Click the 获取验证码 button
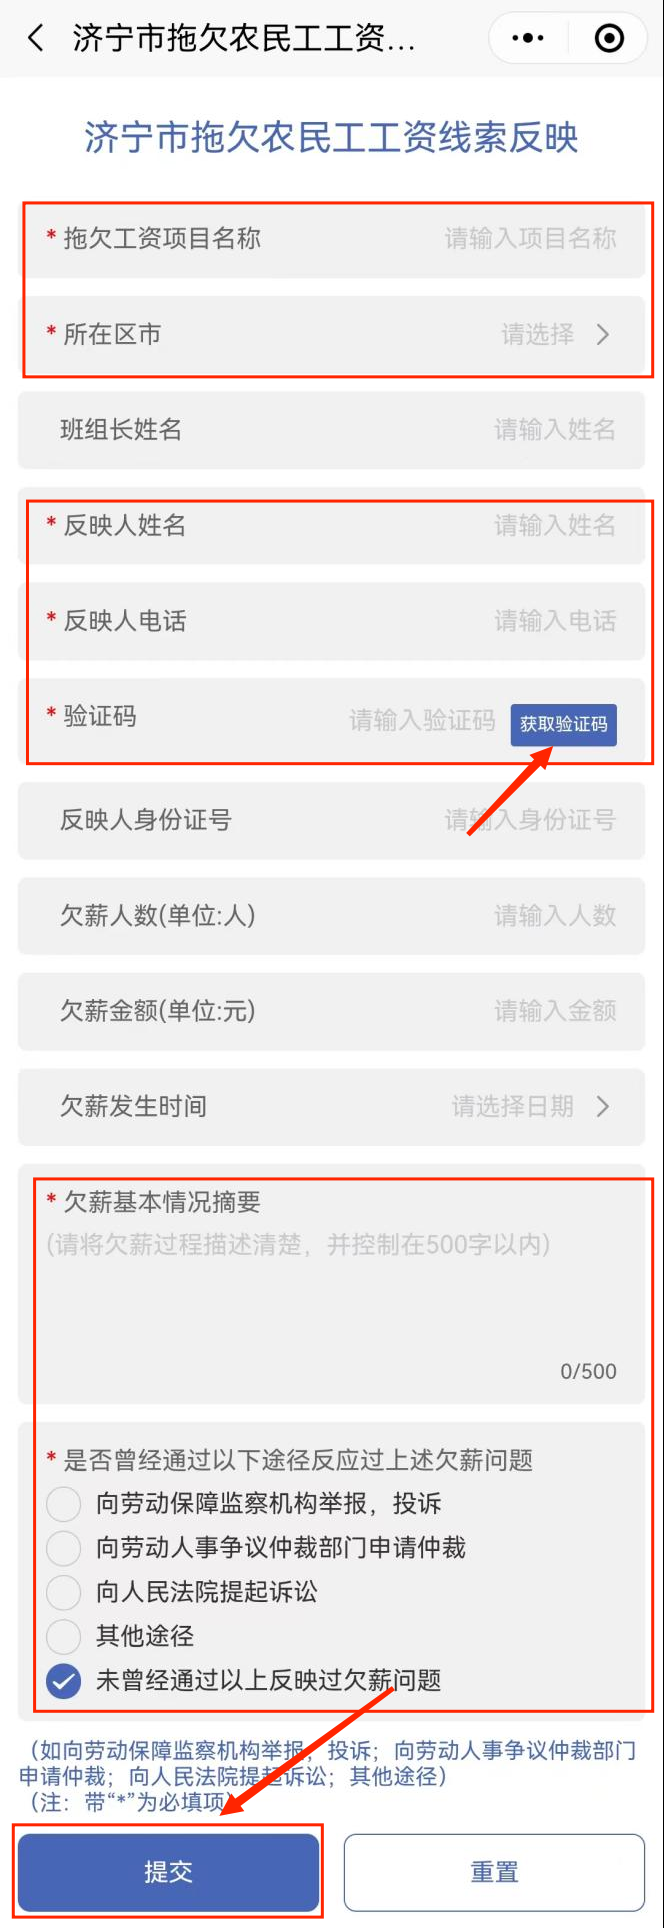 coord(564,725)
